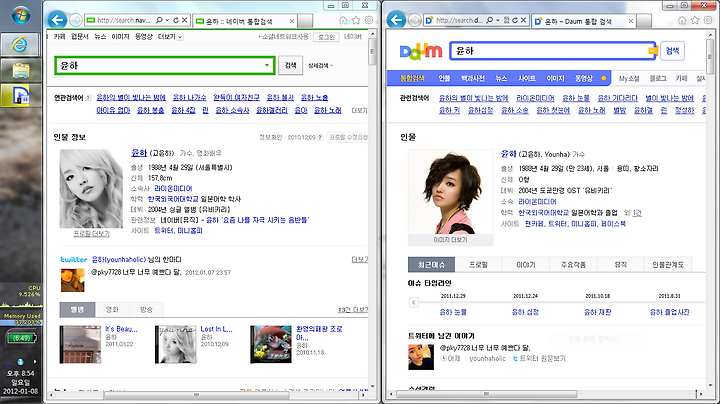The width and height of the screenshot is (720, 404).
Task: Stop loading via the X beside Naver's refresh
Action: [184, 20]
